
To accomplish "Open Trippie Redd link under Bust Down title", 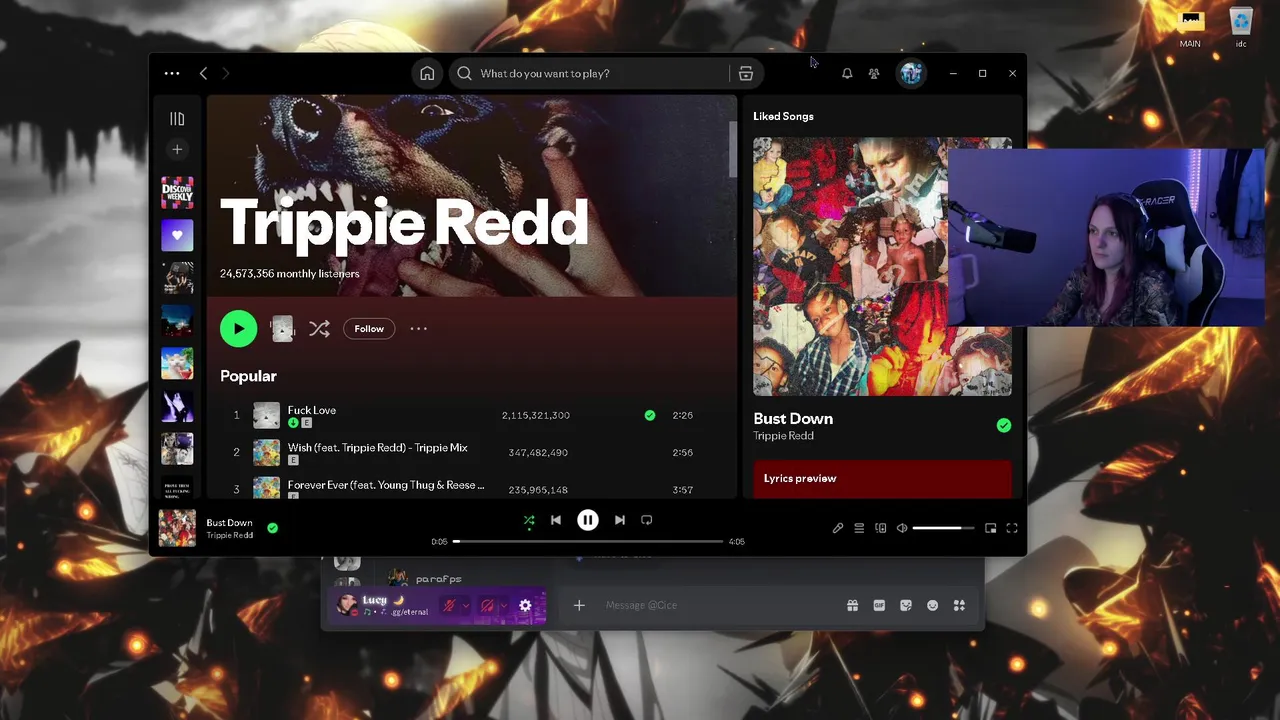I will (783, 436).
